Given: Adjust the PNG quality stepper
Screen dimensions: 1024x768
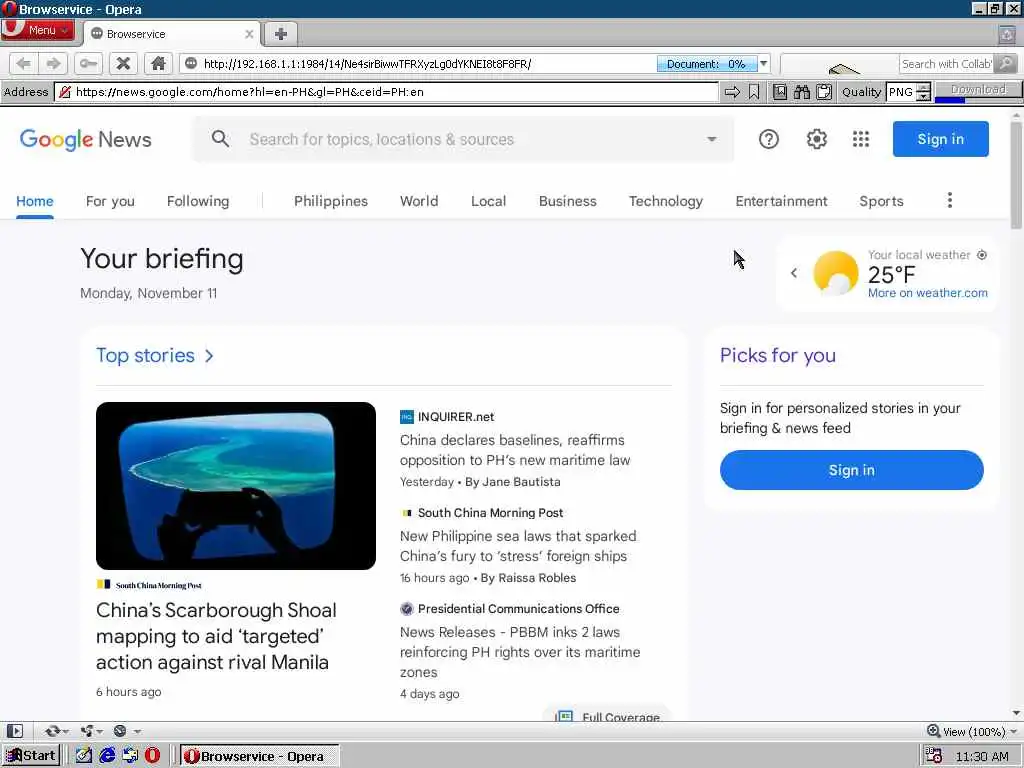Looking at the screenshot, I should point(923,92).
